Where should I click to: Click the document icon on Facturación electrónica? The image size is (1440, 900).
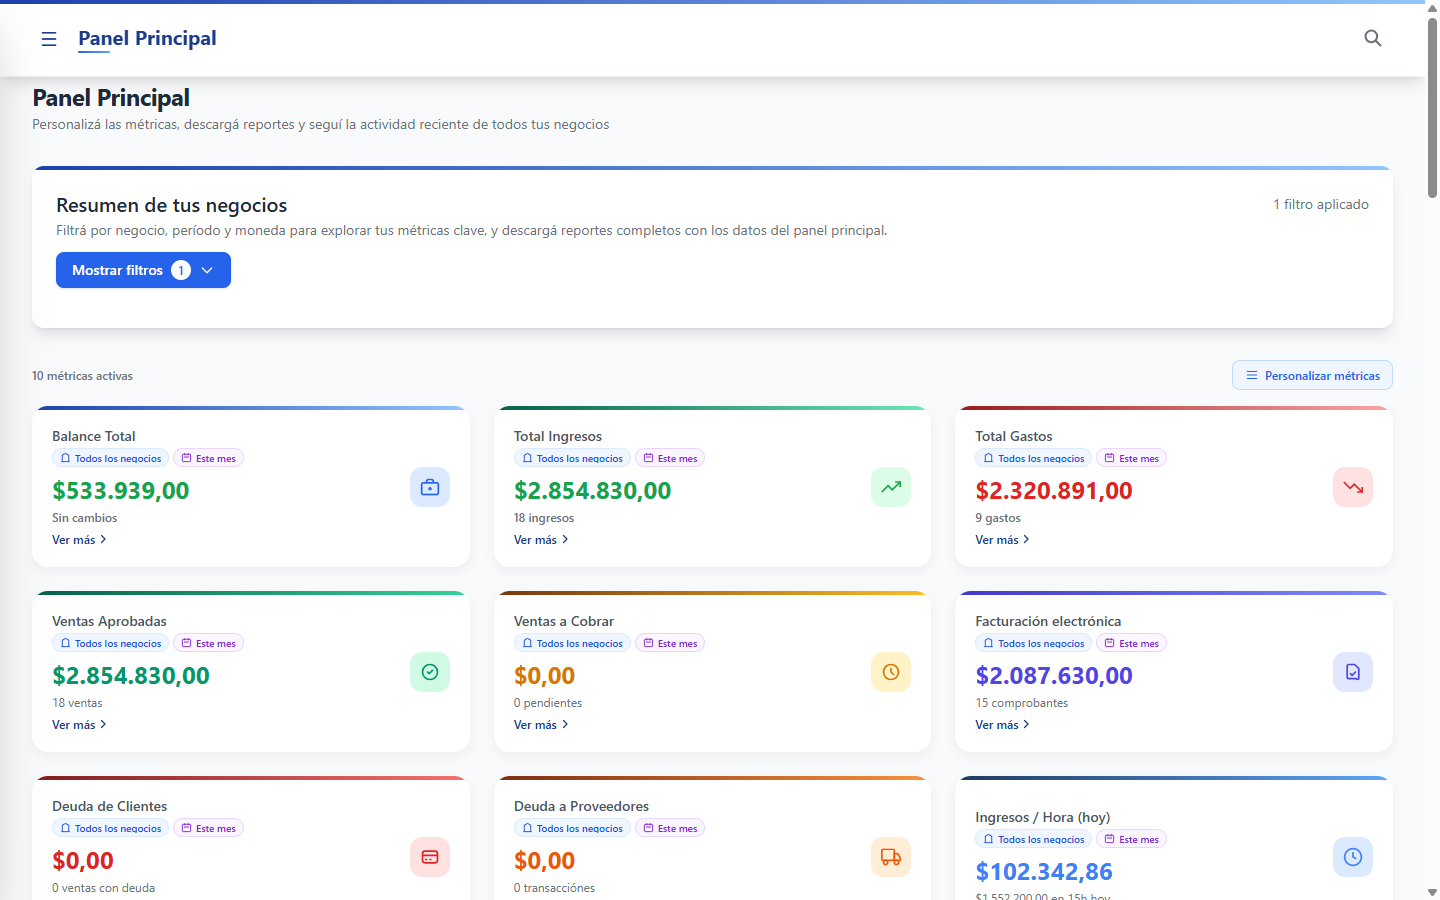pyautogui.click(x=1353, y=672)
